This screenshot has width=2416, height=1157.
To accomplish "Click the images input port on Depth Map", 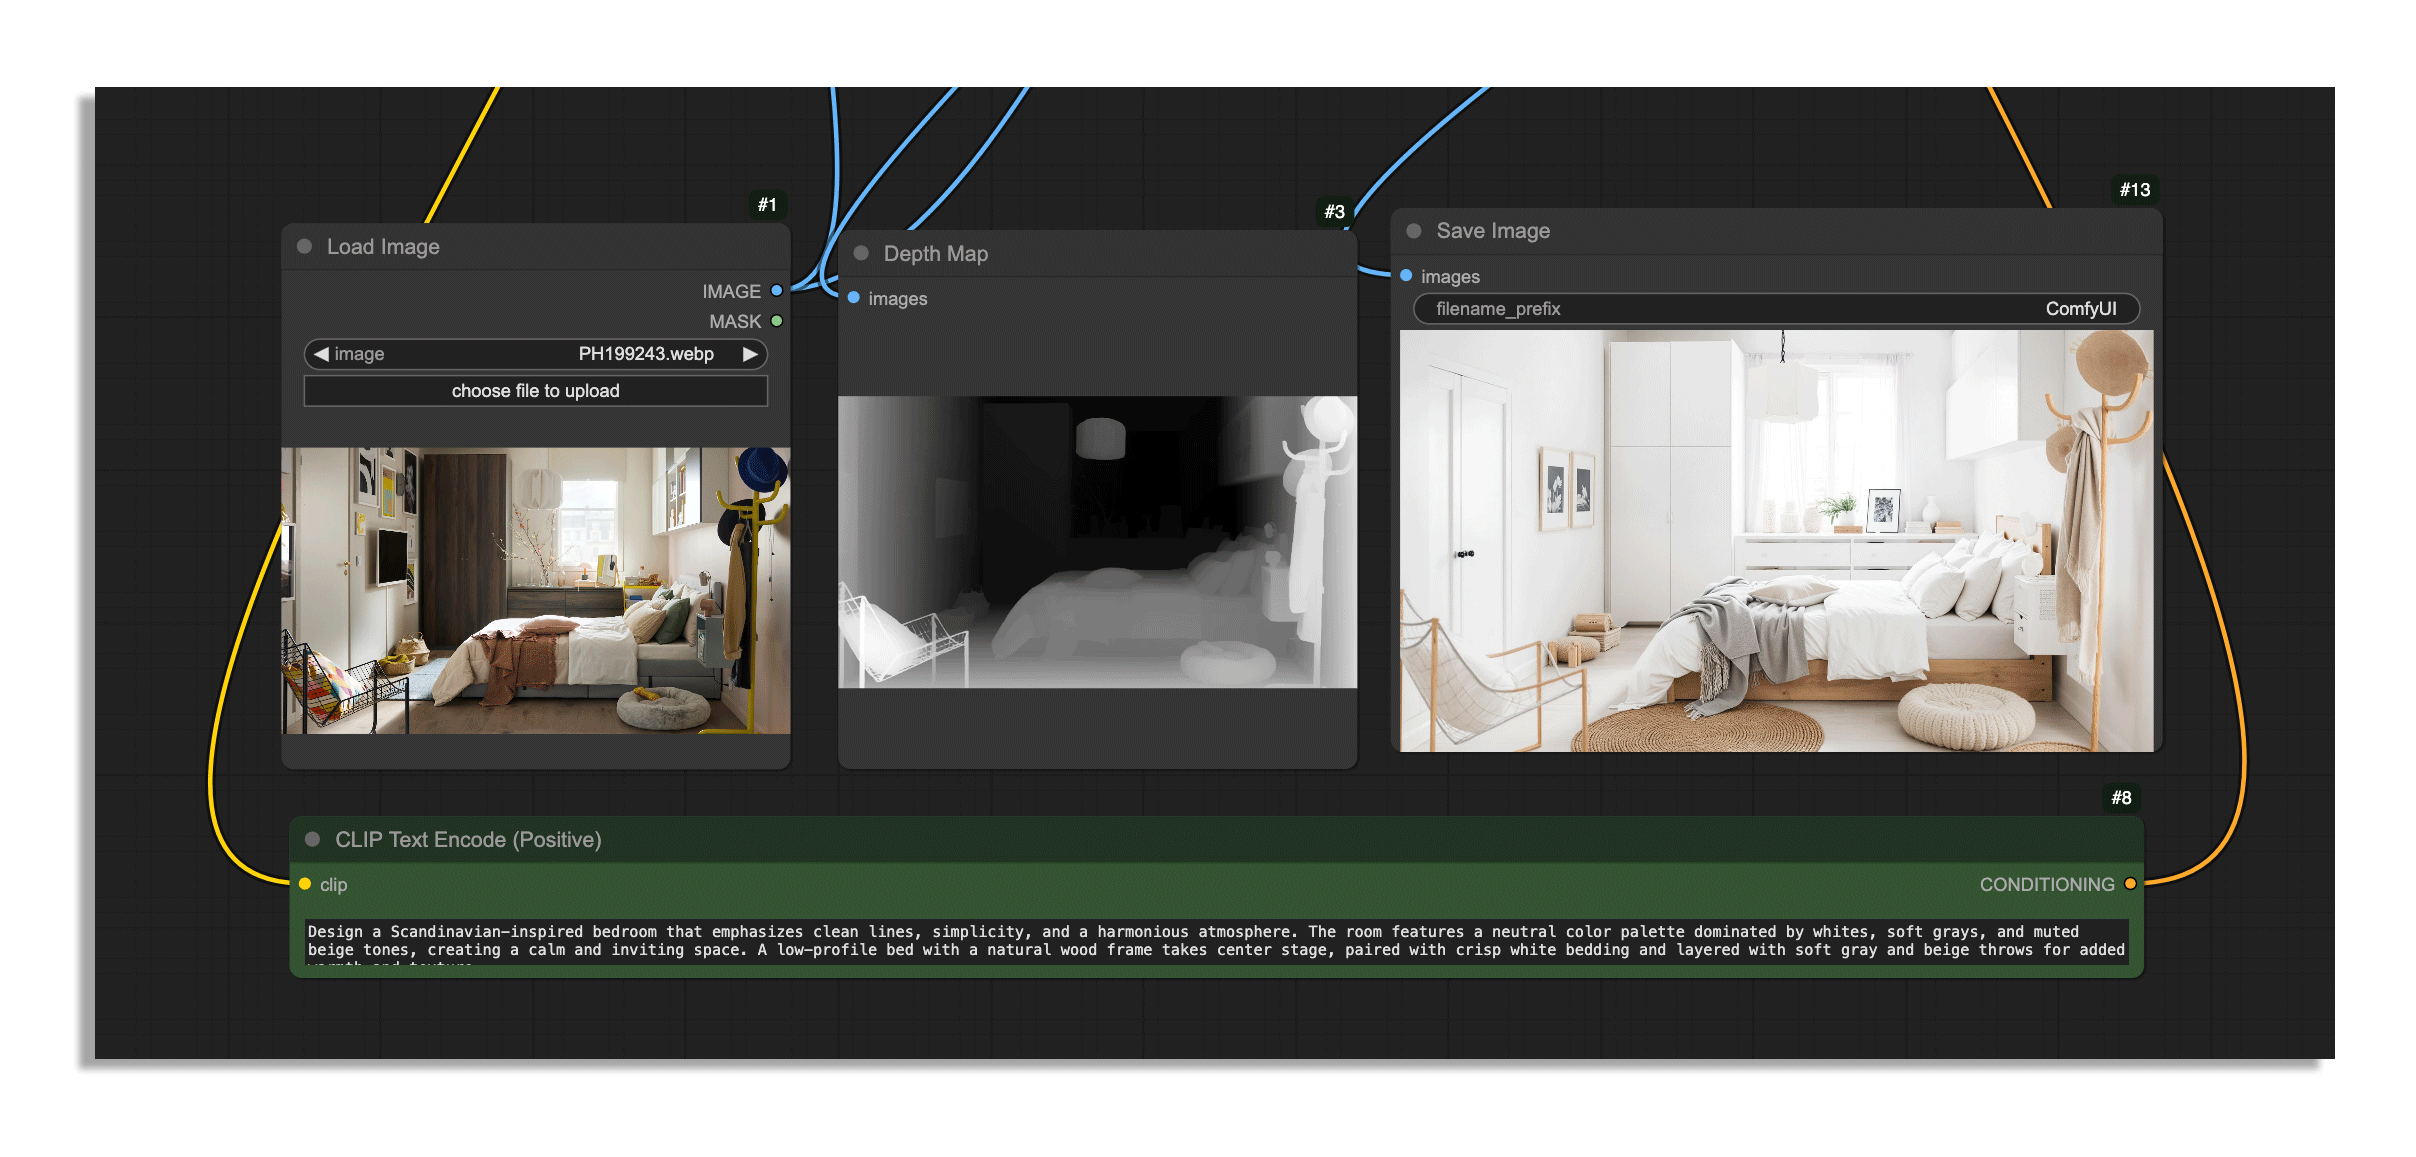I will pyautogui.click(x=854, y=298).
